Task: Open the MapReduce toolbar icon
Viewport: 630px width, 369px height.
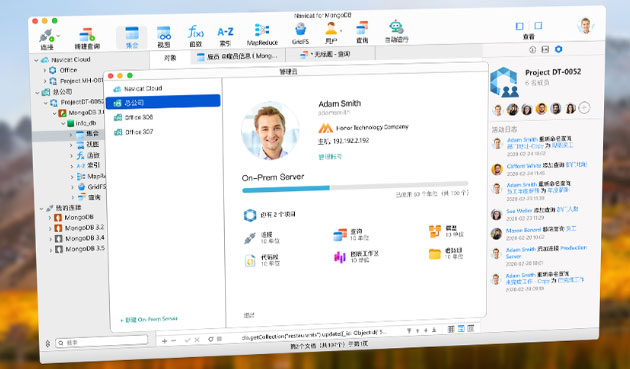Action: point(262,35)
